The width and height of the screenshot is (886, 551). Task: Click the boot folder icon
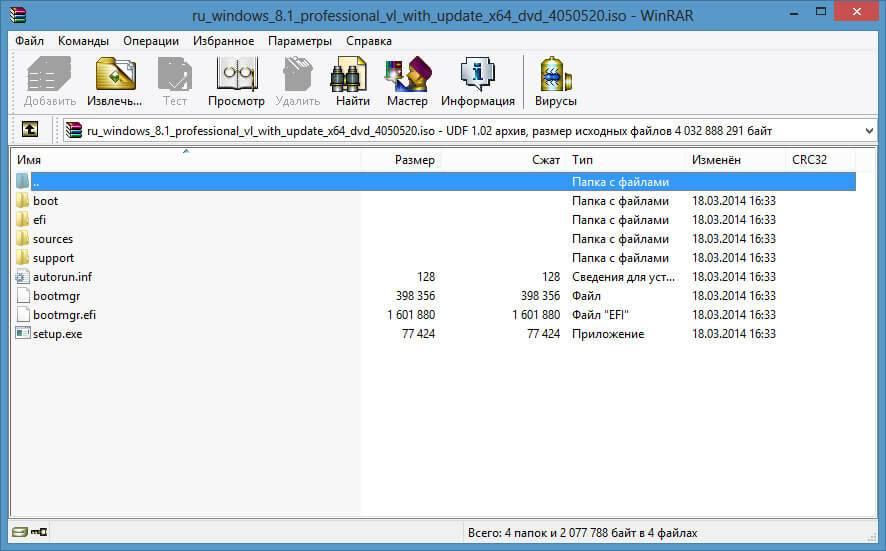(x=23, y=201)
